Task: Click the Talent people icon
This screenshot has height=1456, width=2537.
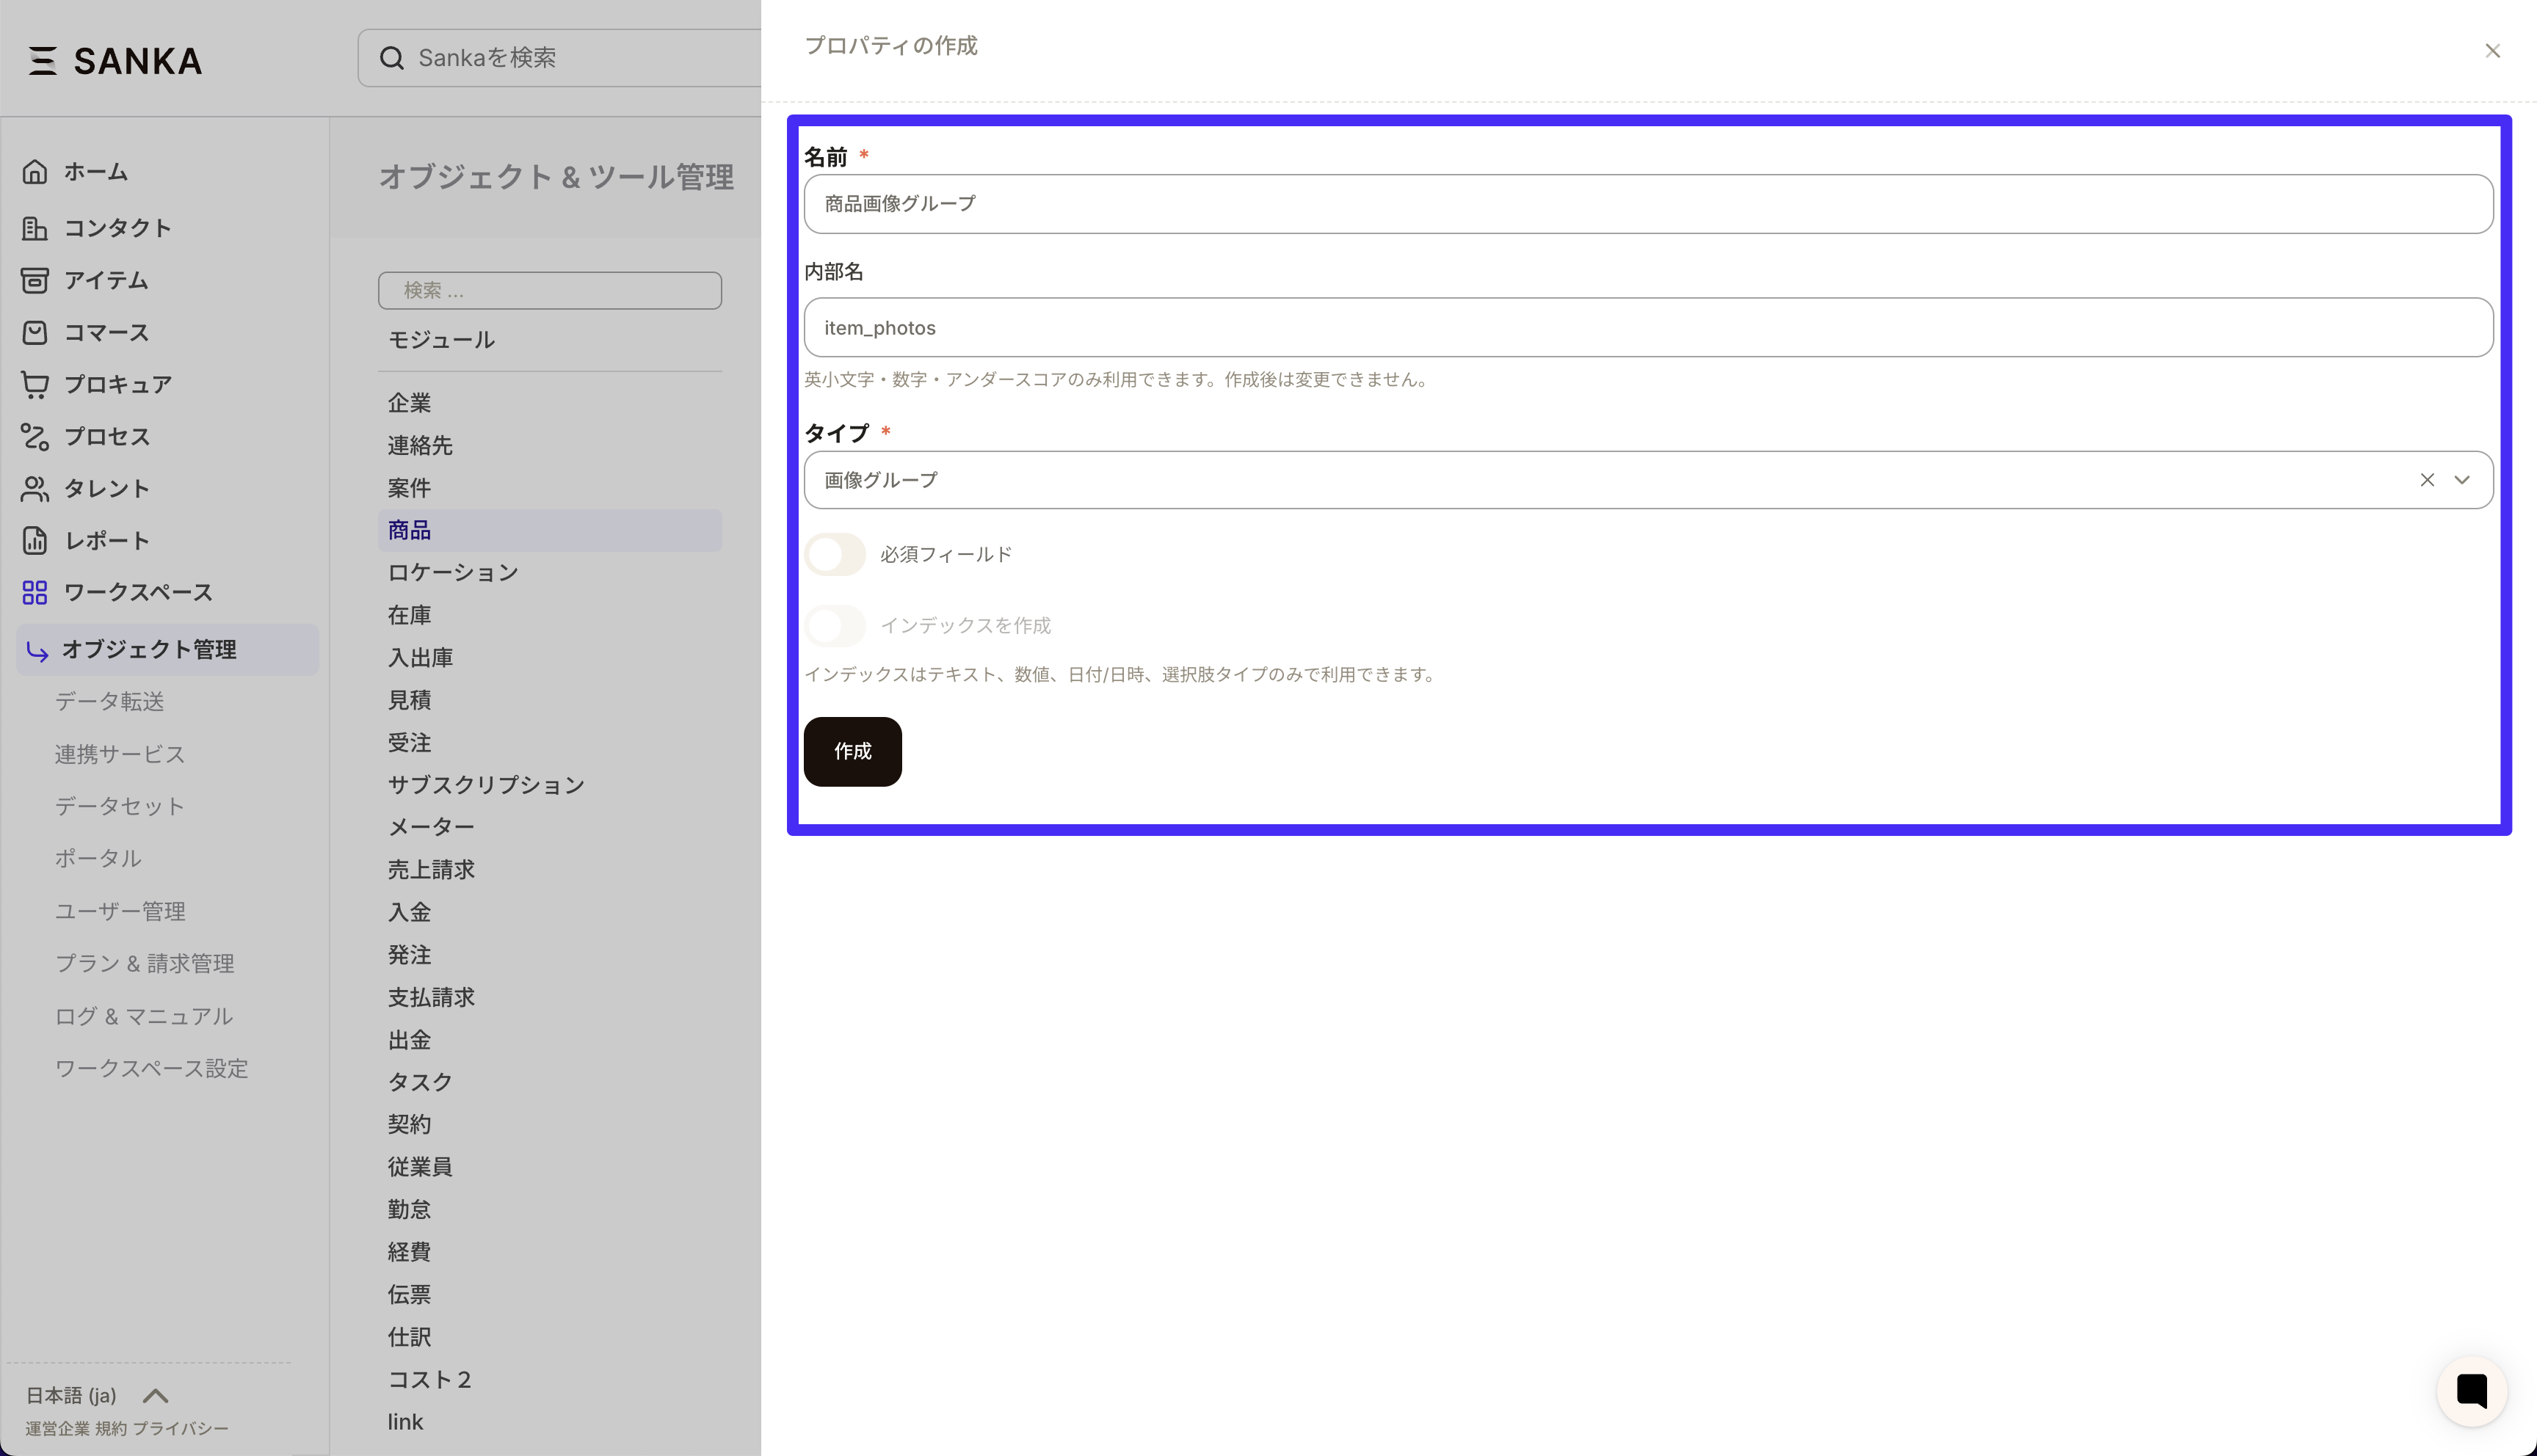Action: click(x=35, y=489)
